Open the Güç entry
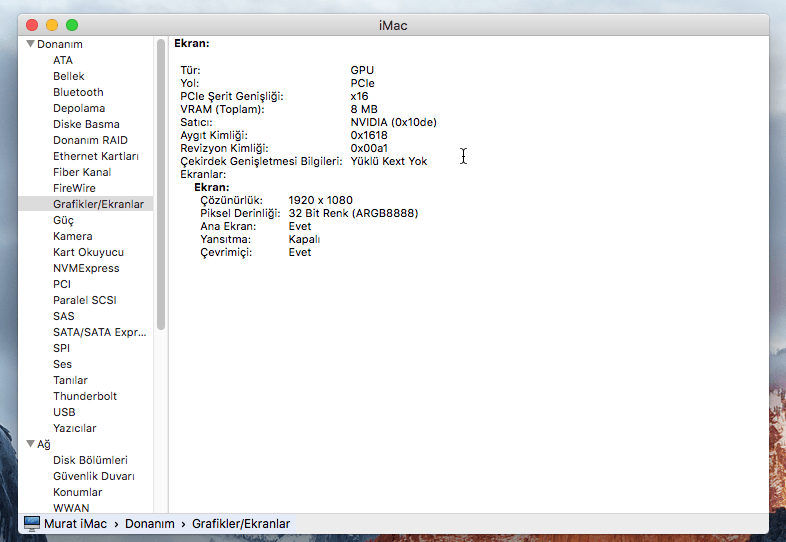This screenshot has height=542, width=786. click(63, 221)
